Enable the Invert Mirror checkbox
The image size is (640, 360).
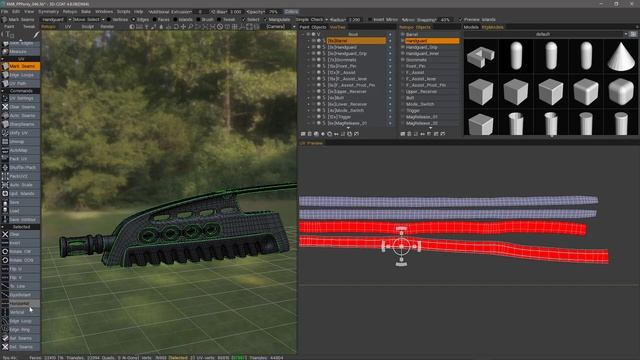[382, 20]
